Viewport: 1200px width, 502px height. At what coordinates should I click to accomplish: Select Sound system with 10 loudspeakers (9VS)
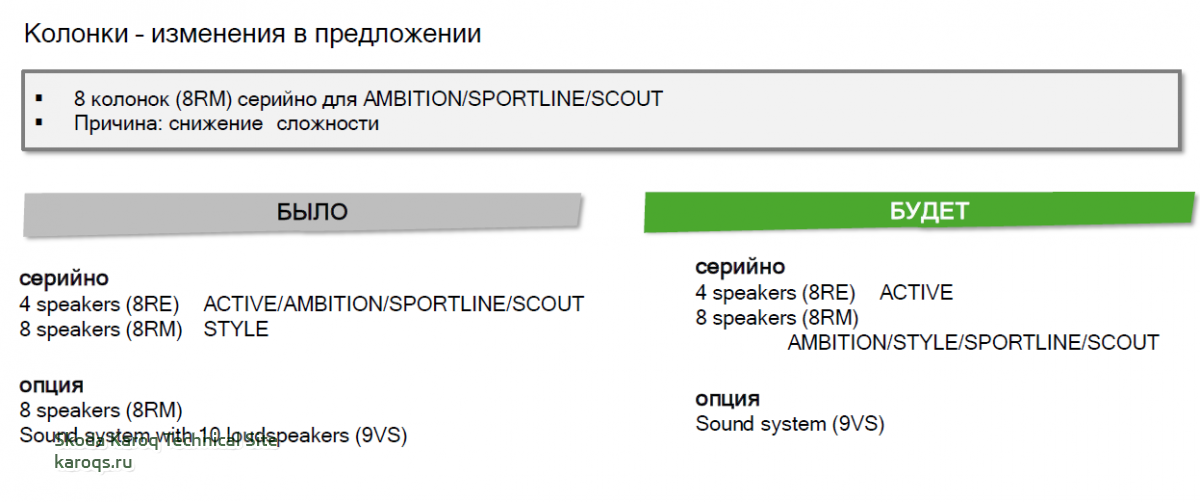[214, 435]
